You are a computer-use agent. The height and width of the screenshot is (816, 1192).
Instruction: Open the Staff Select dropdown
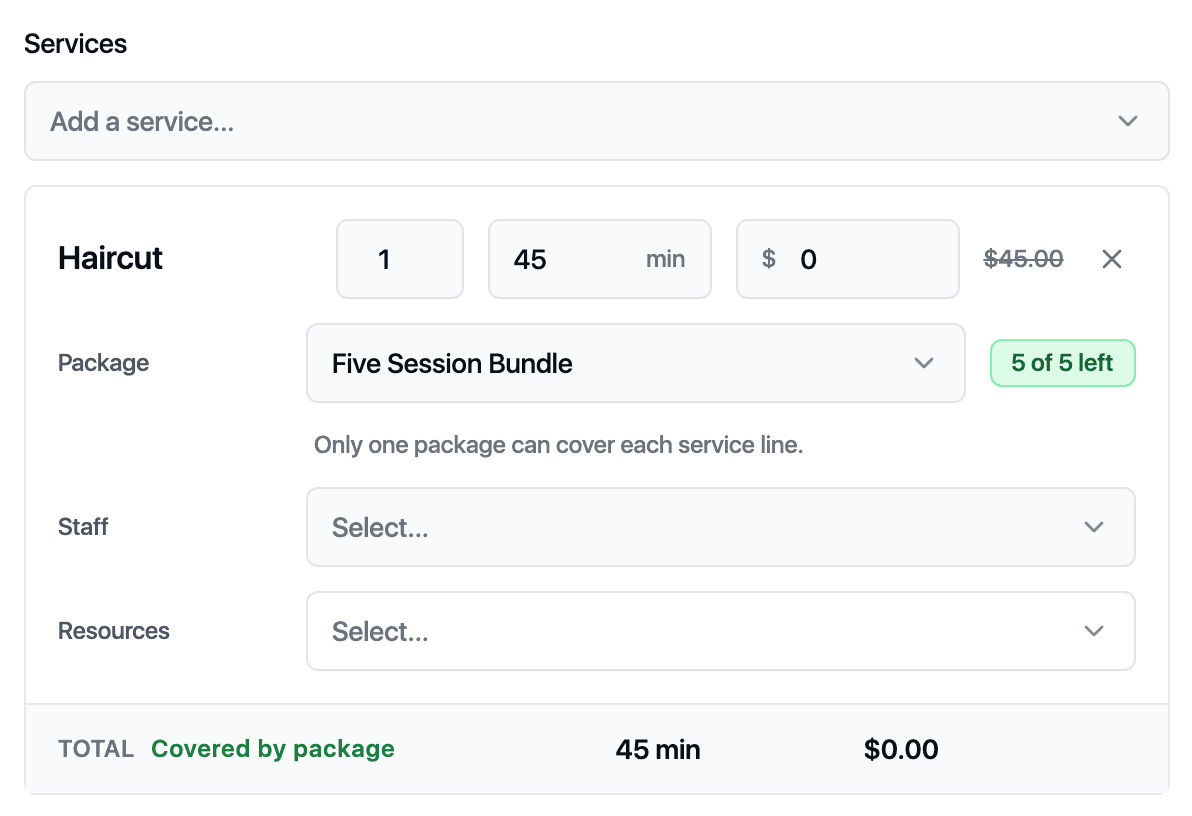721,527
